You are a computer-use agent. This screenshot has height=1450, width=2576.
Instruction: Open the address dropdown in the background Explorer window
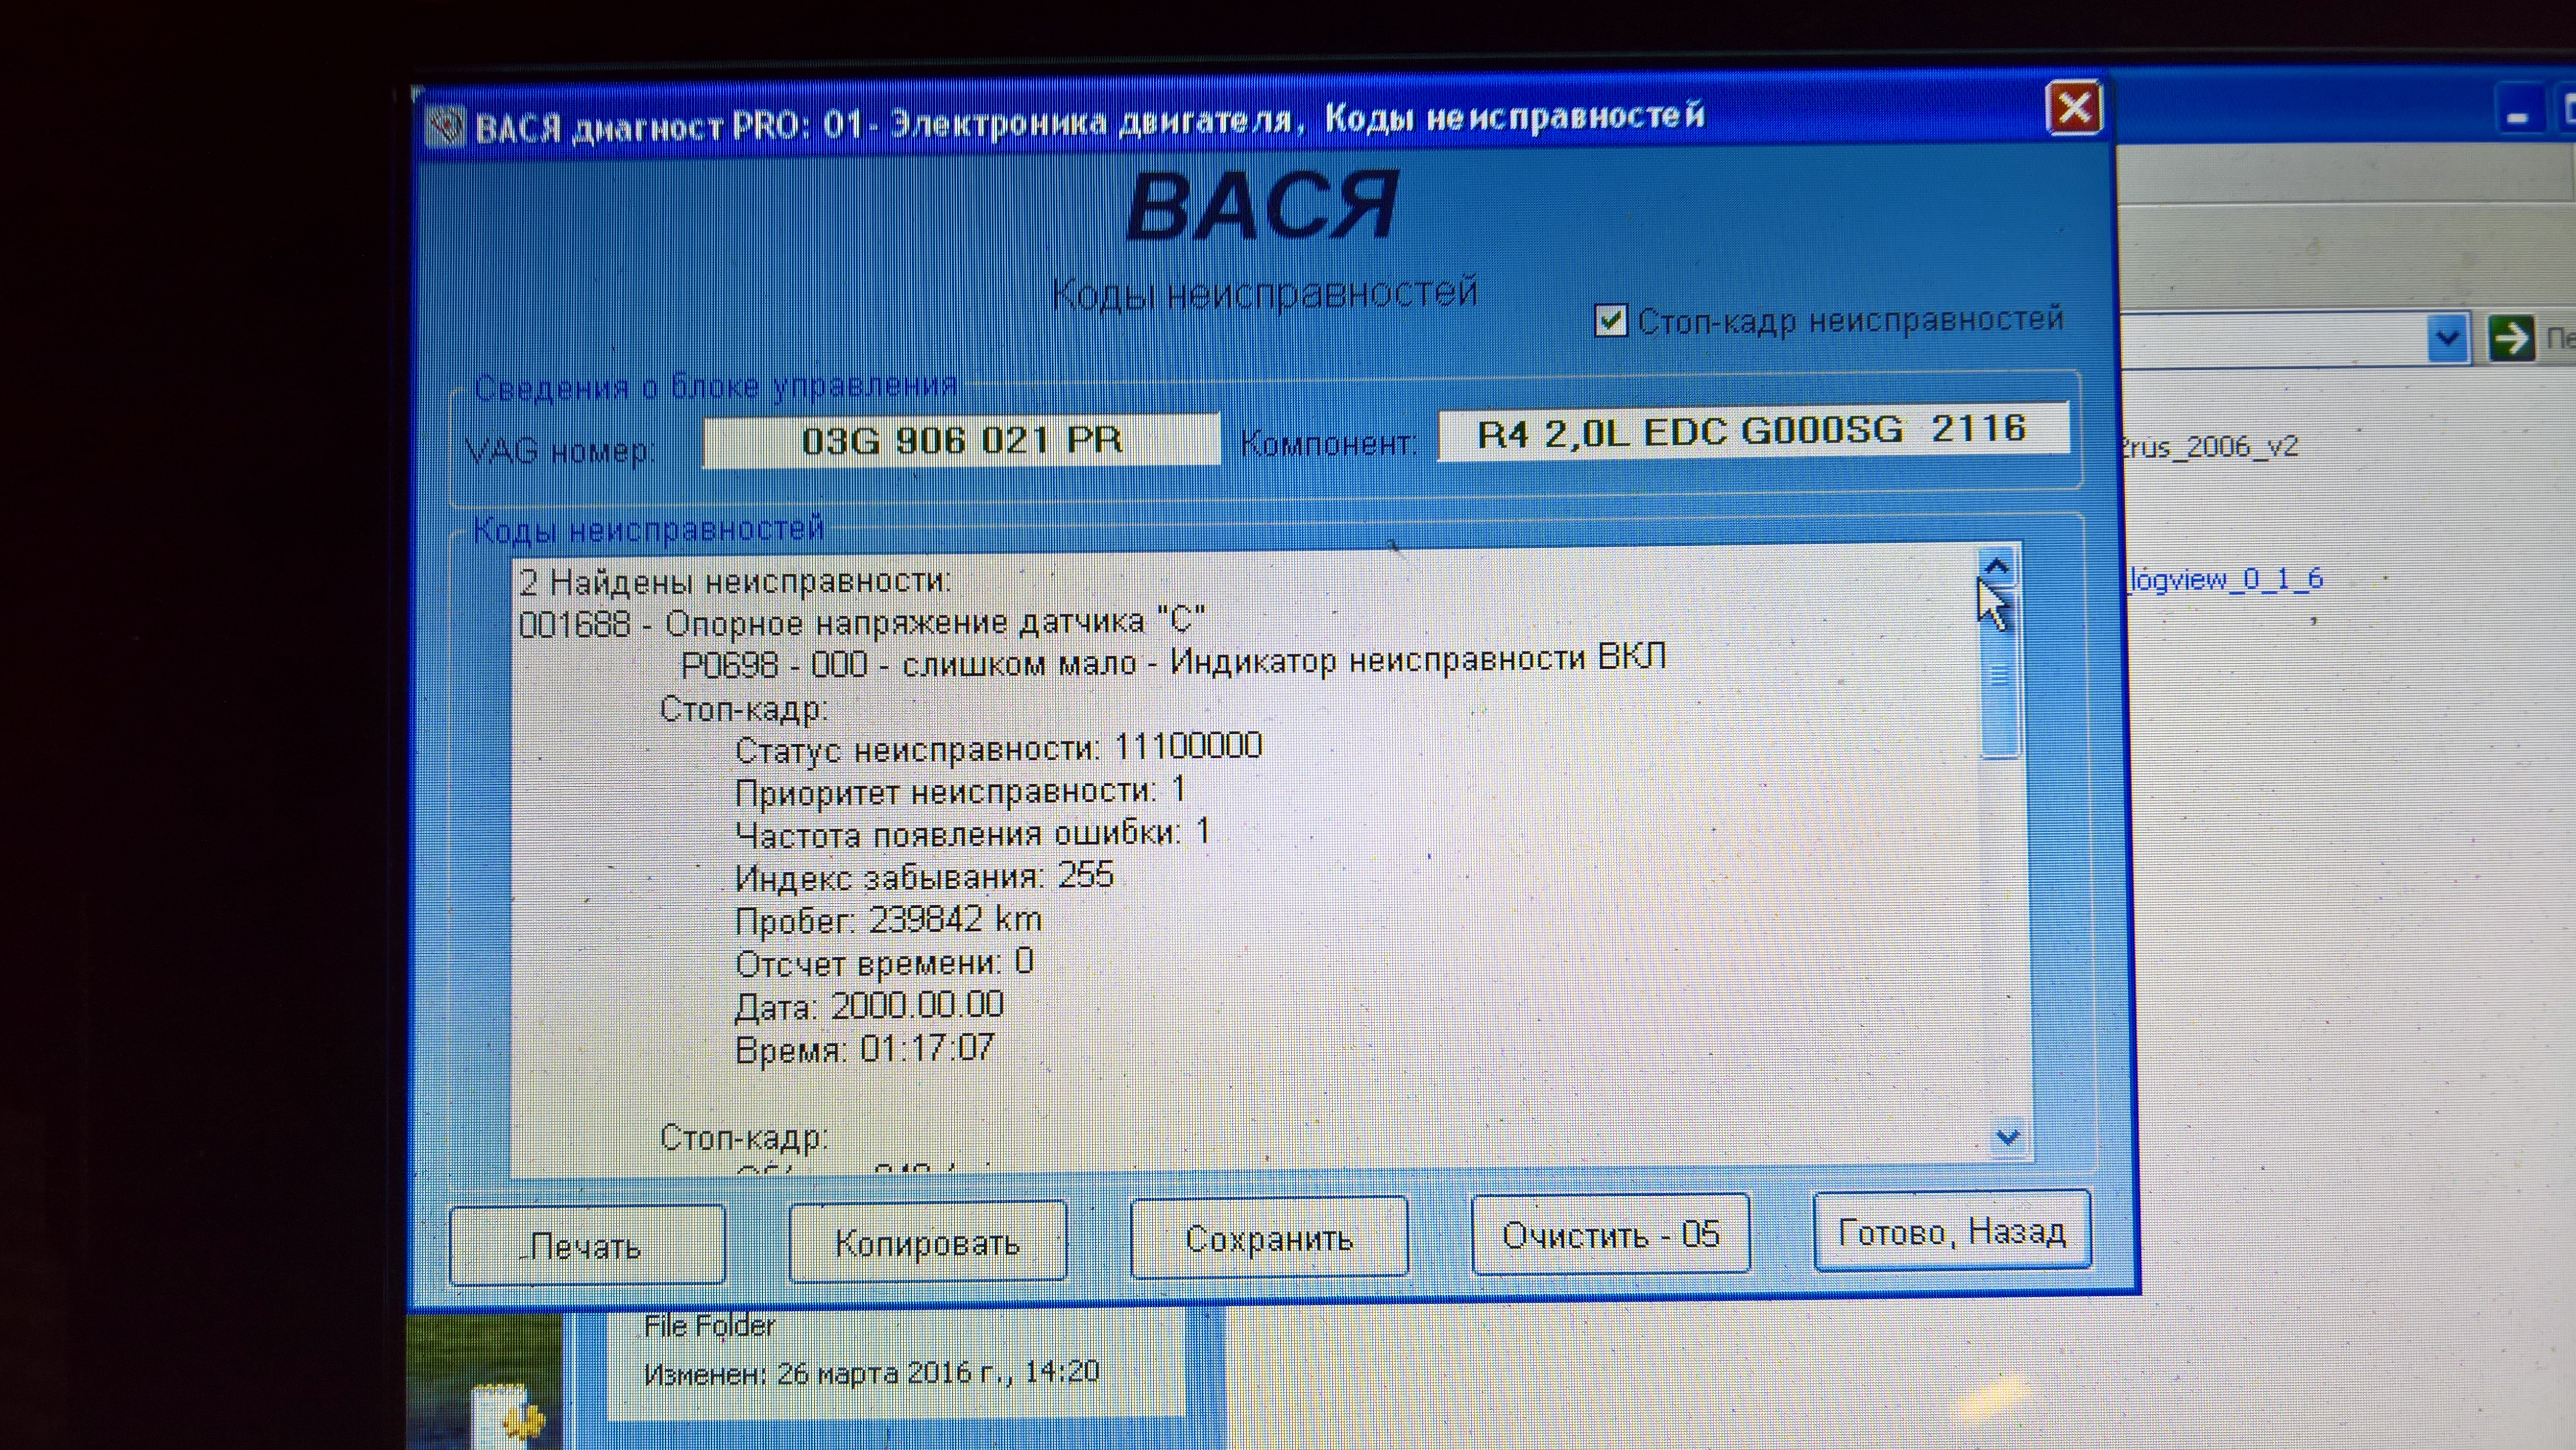[x=2447, y=339]
